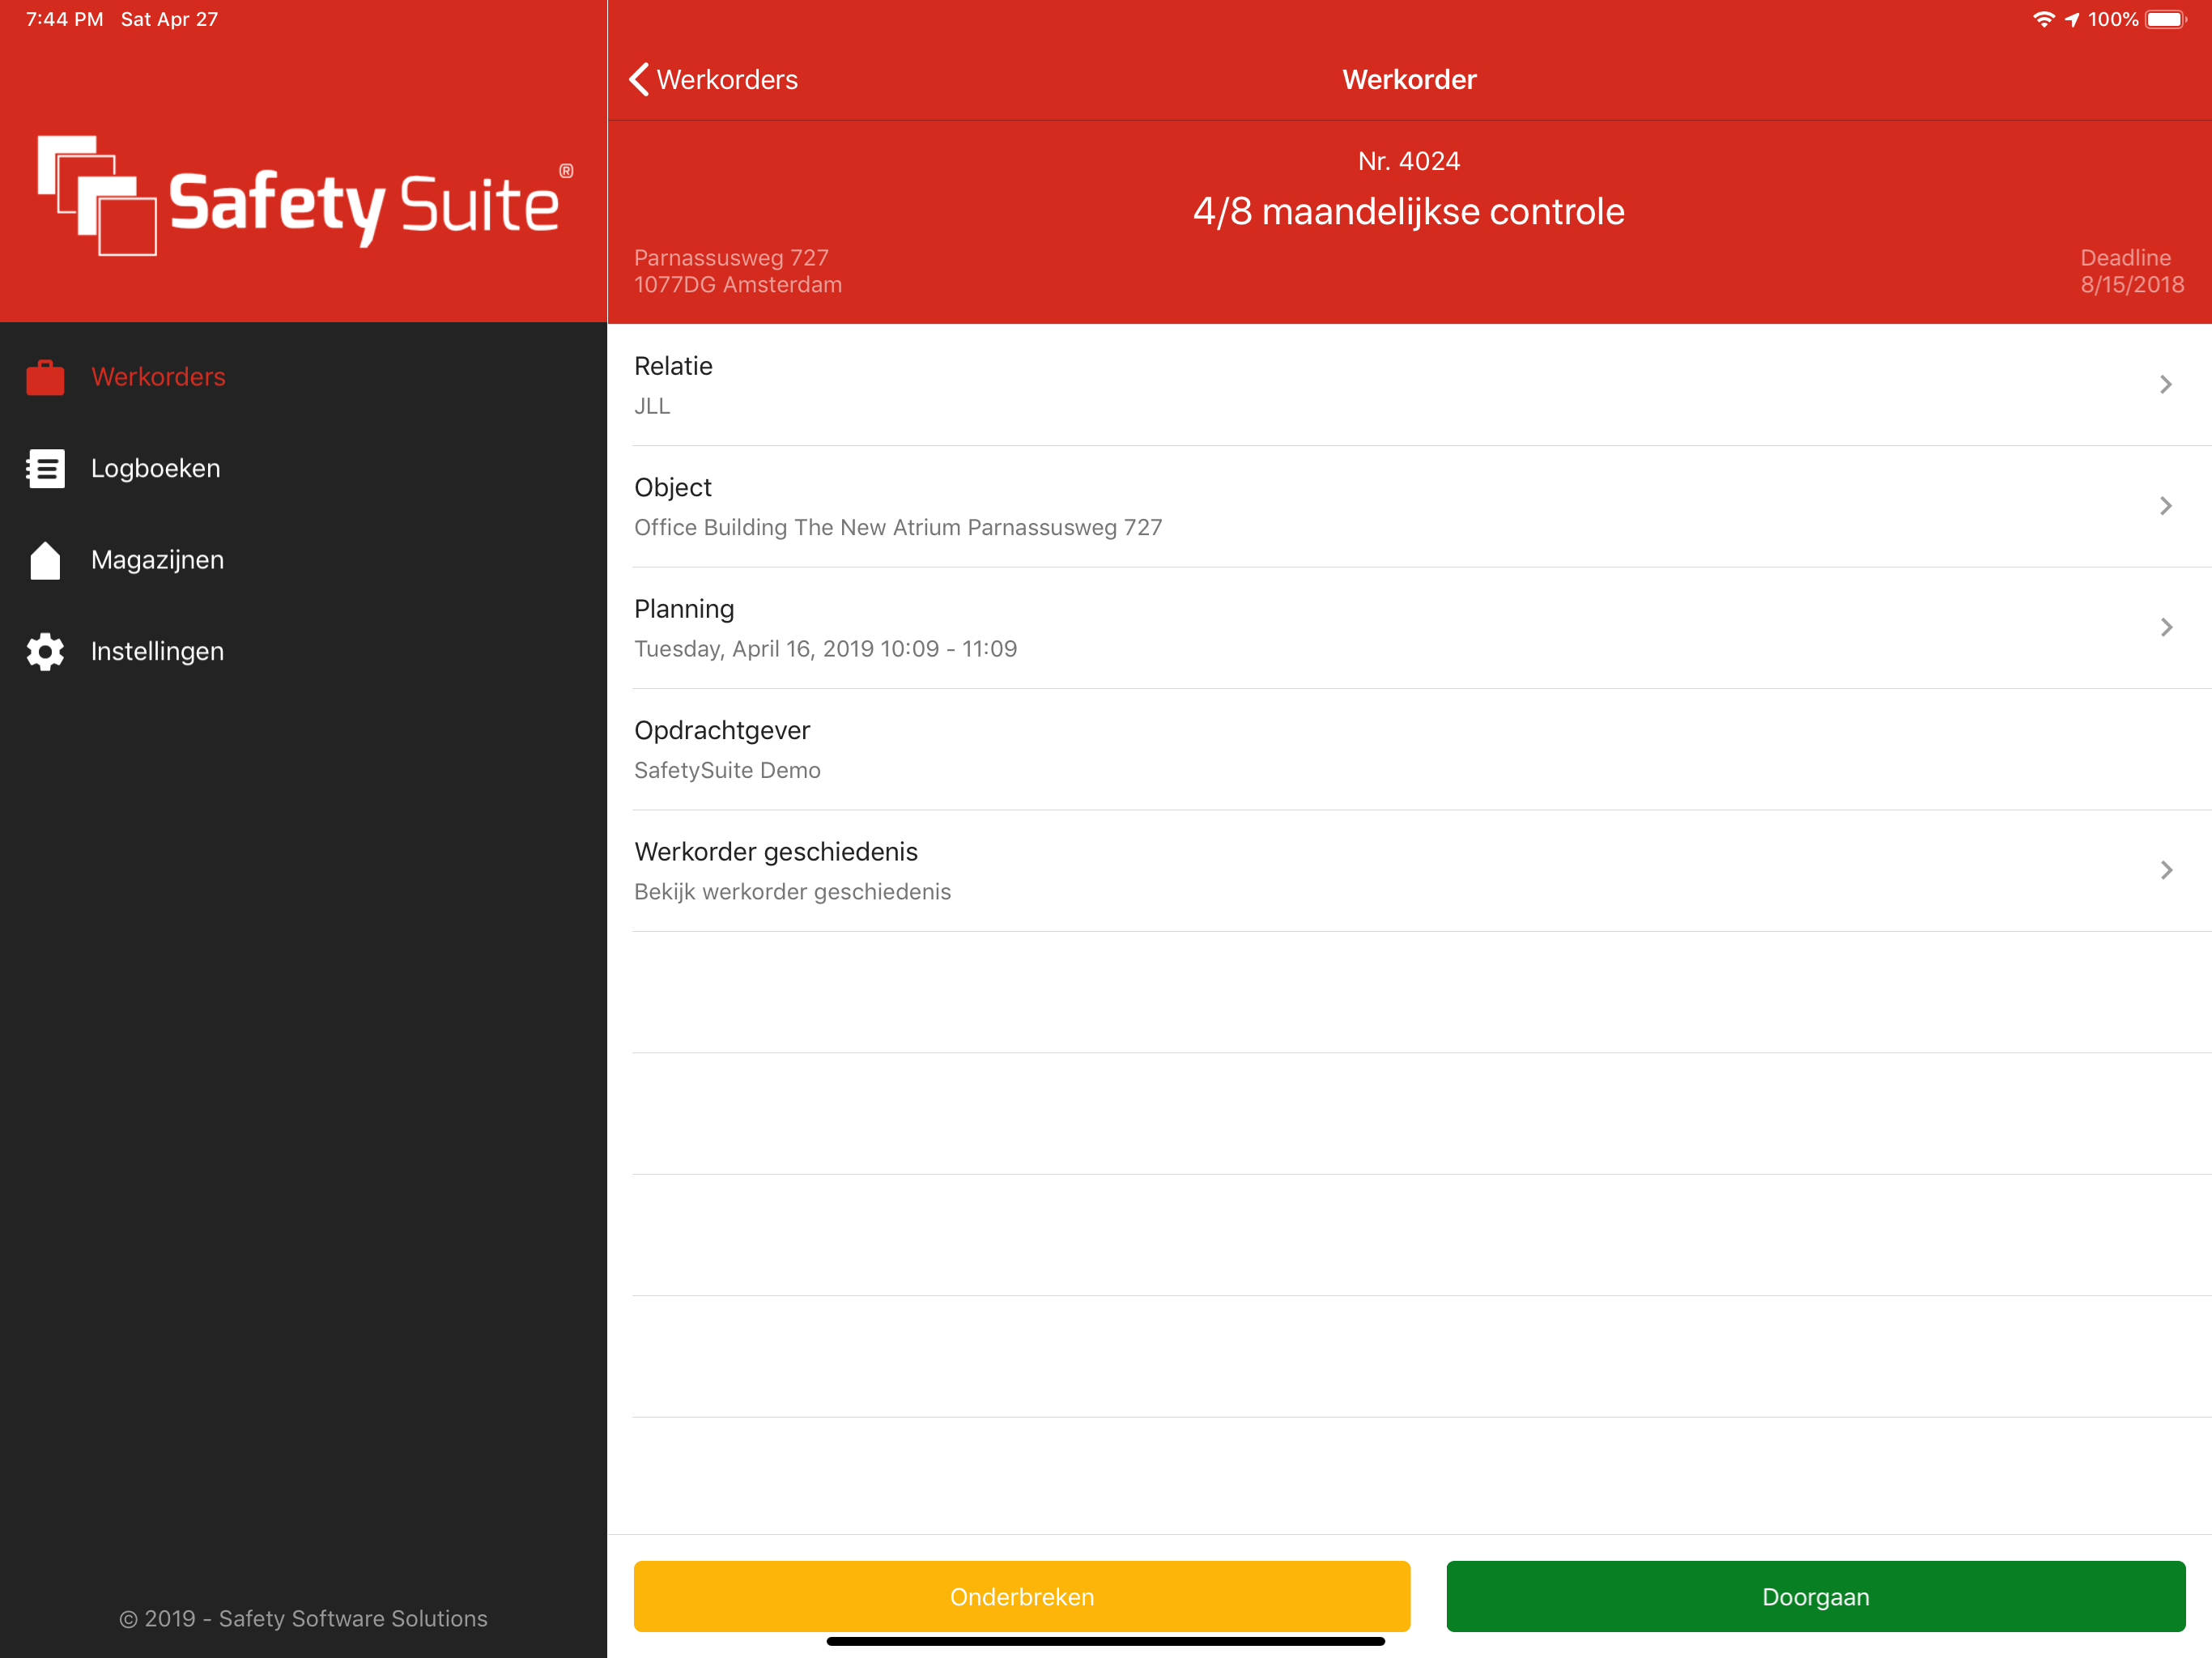Click the 2019 Safety Software Solutions footer
2212x1658 pixels.
click(303, 1618)
